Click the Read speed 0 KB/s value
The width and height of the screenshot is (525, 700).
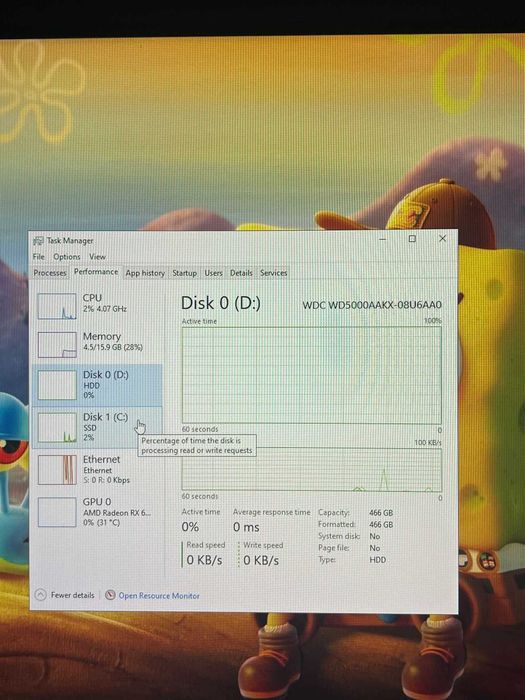click(204, 560)
